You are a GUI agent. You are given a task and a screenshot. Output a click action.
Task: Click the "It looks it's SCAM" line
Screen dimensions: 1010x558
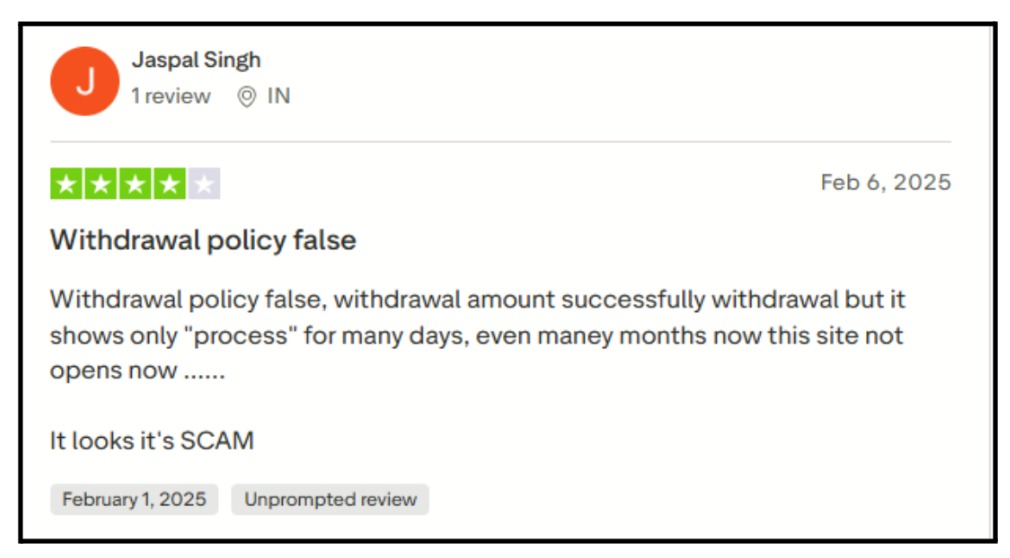point(152,440)
